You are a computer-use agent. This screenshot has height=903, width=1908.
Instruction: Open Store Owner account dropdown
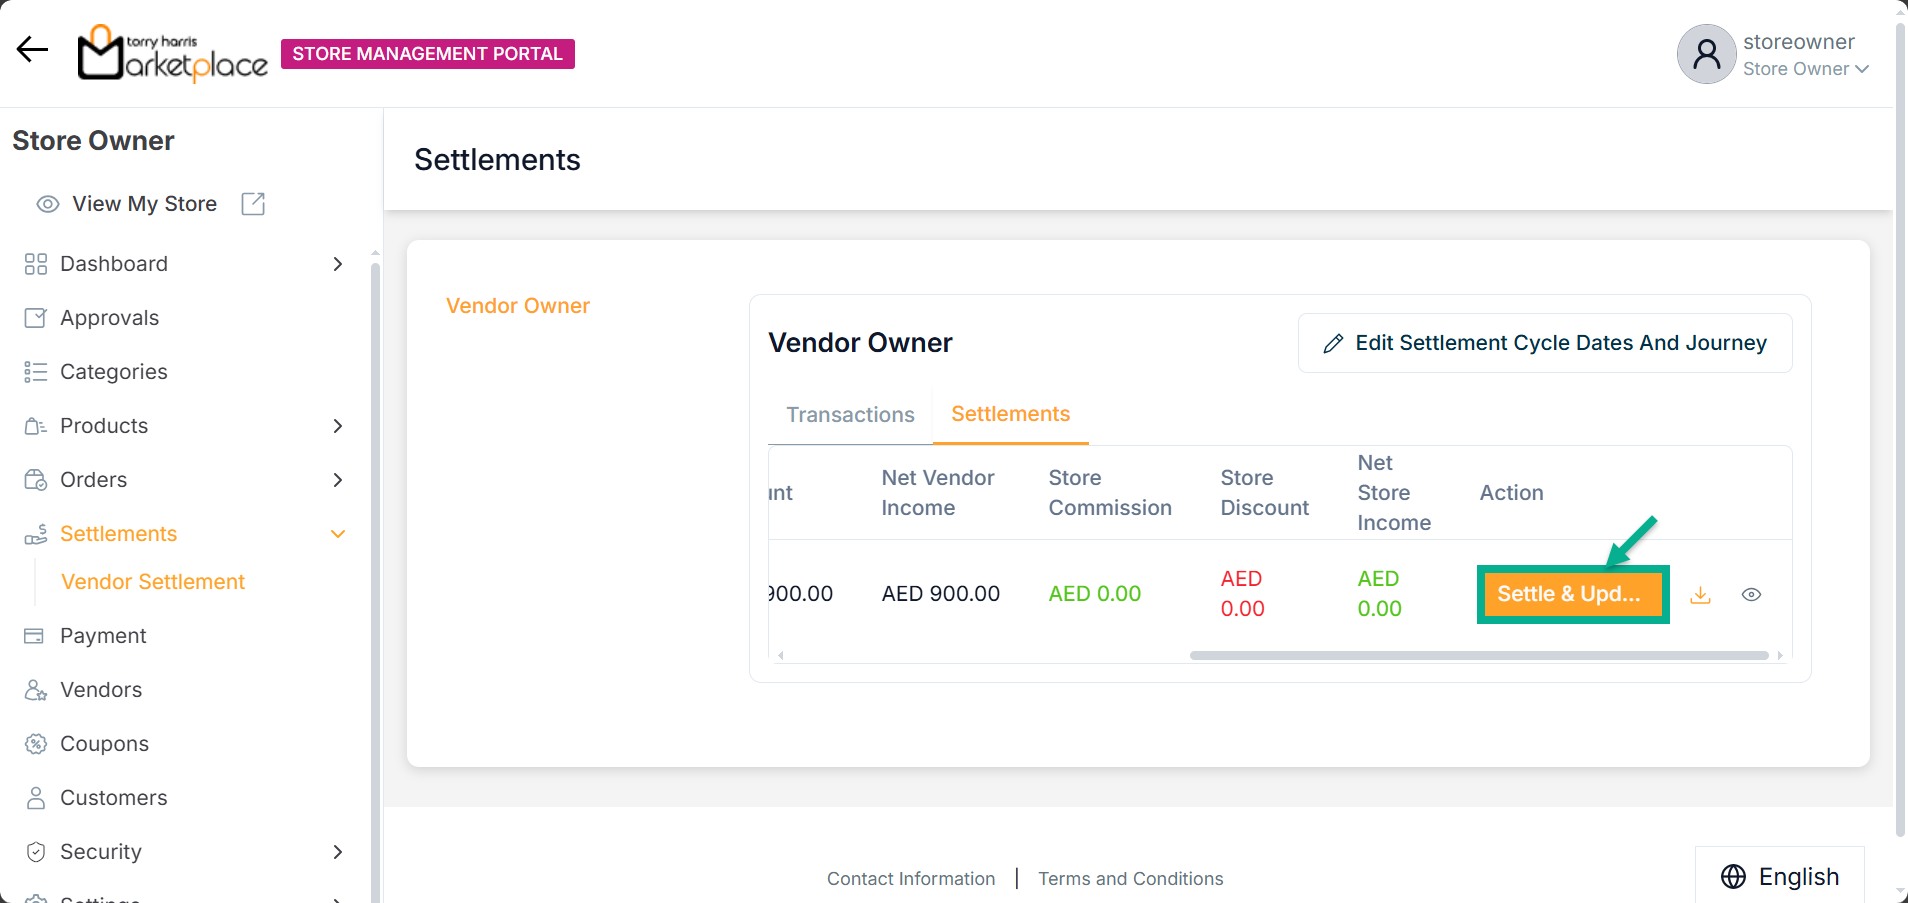pyautogui.click(x=1805, y=69)
